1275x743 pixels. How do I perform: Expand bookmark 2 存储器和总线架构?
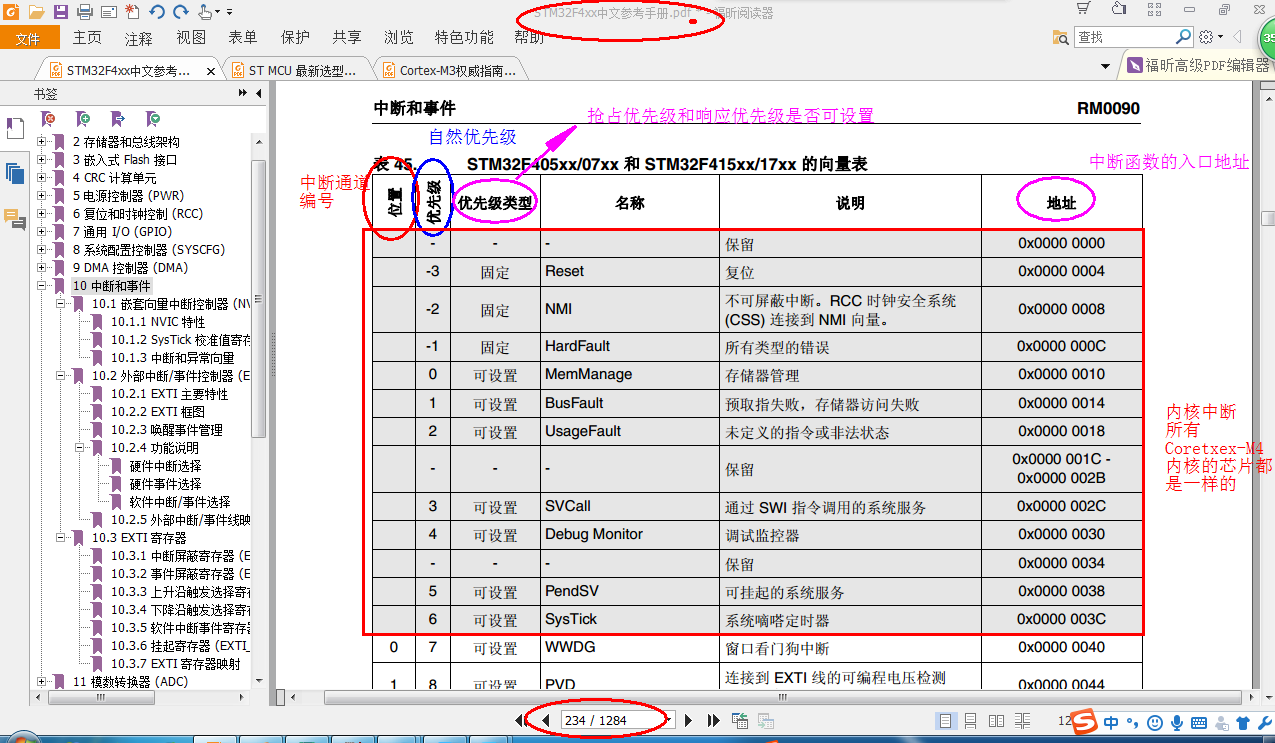(x=42, y=142)
